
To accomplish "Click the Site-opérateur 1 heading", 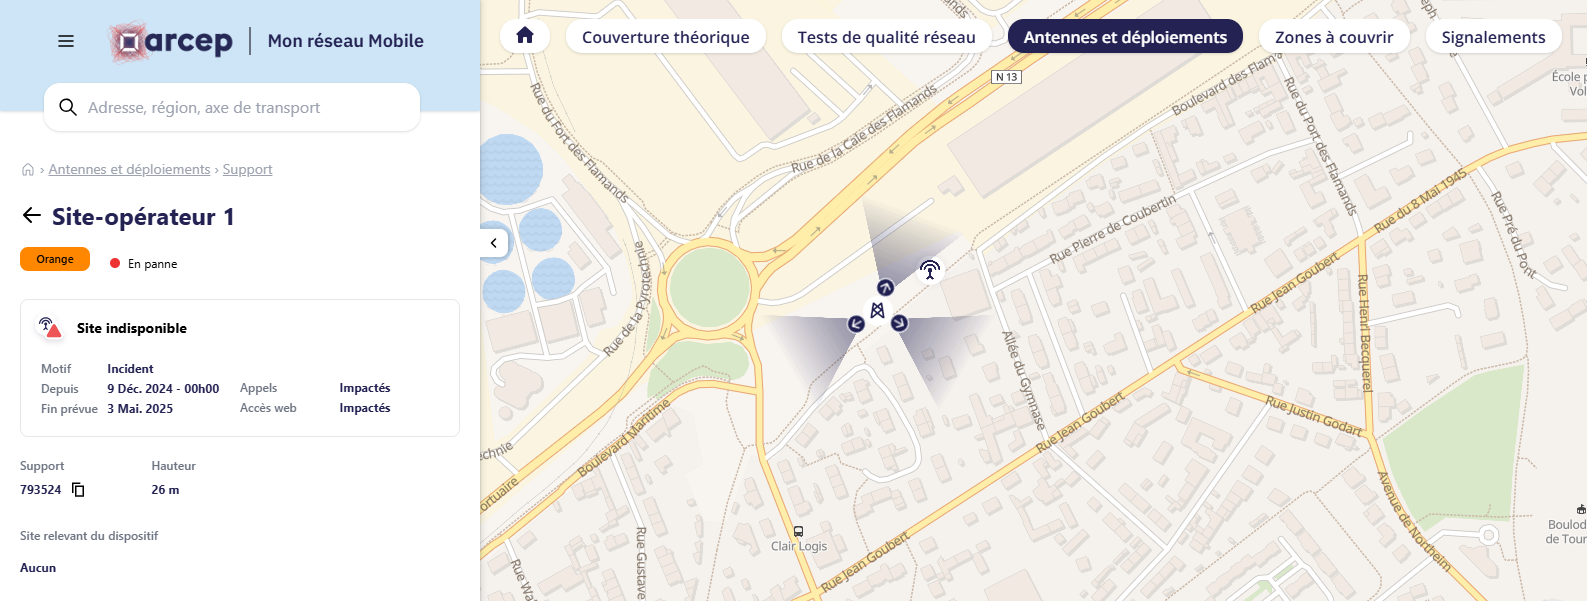I will pos(143,217).
